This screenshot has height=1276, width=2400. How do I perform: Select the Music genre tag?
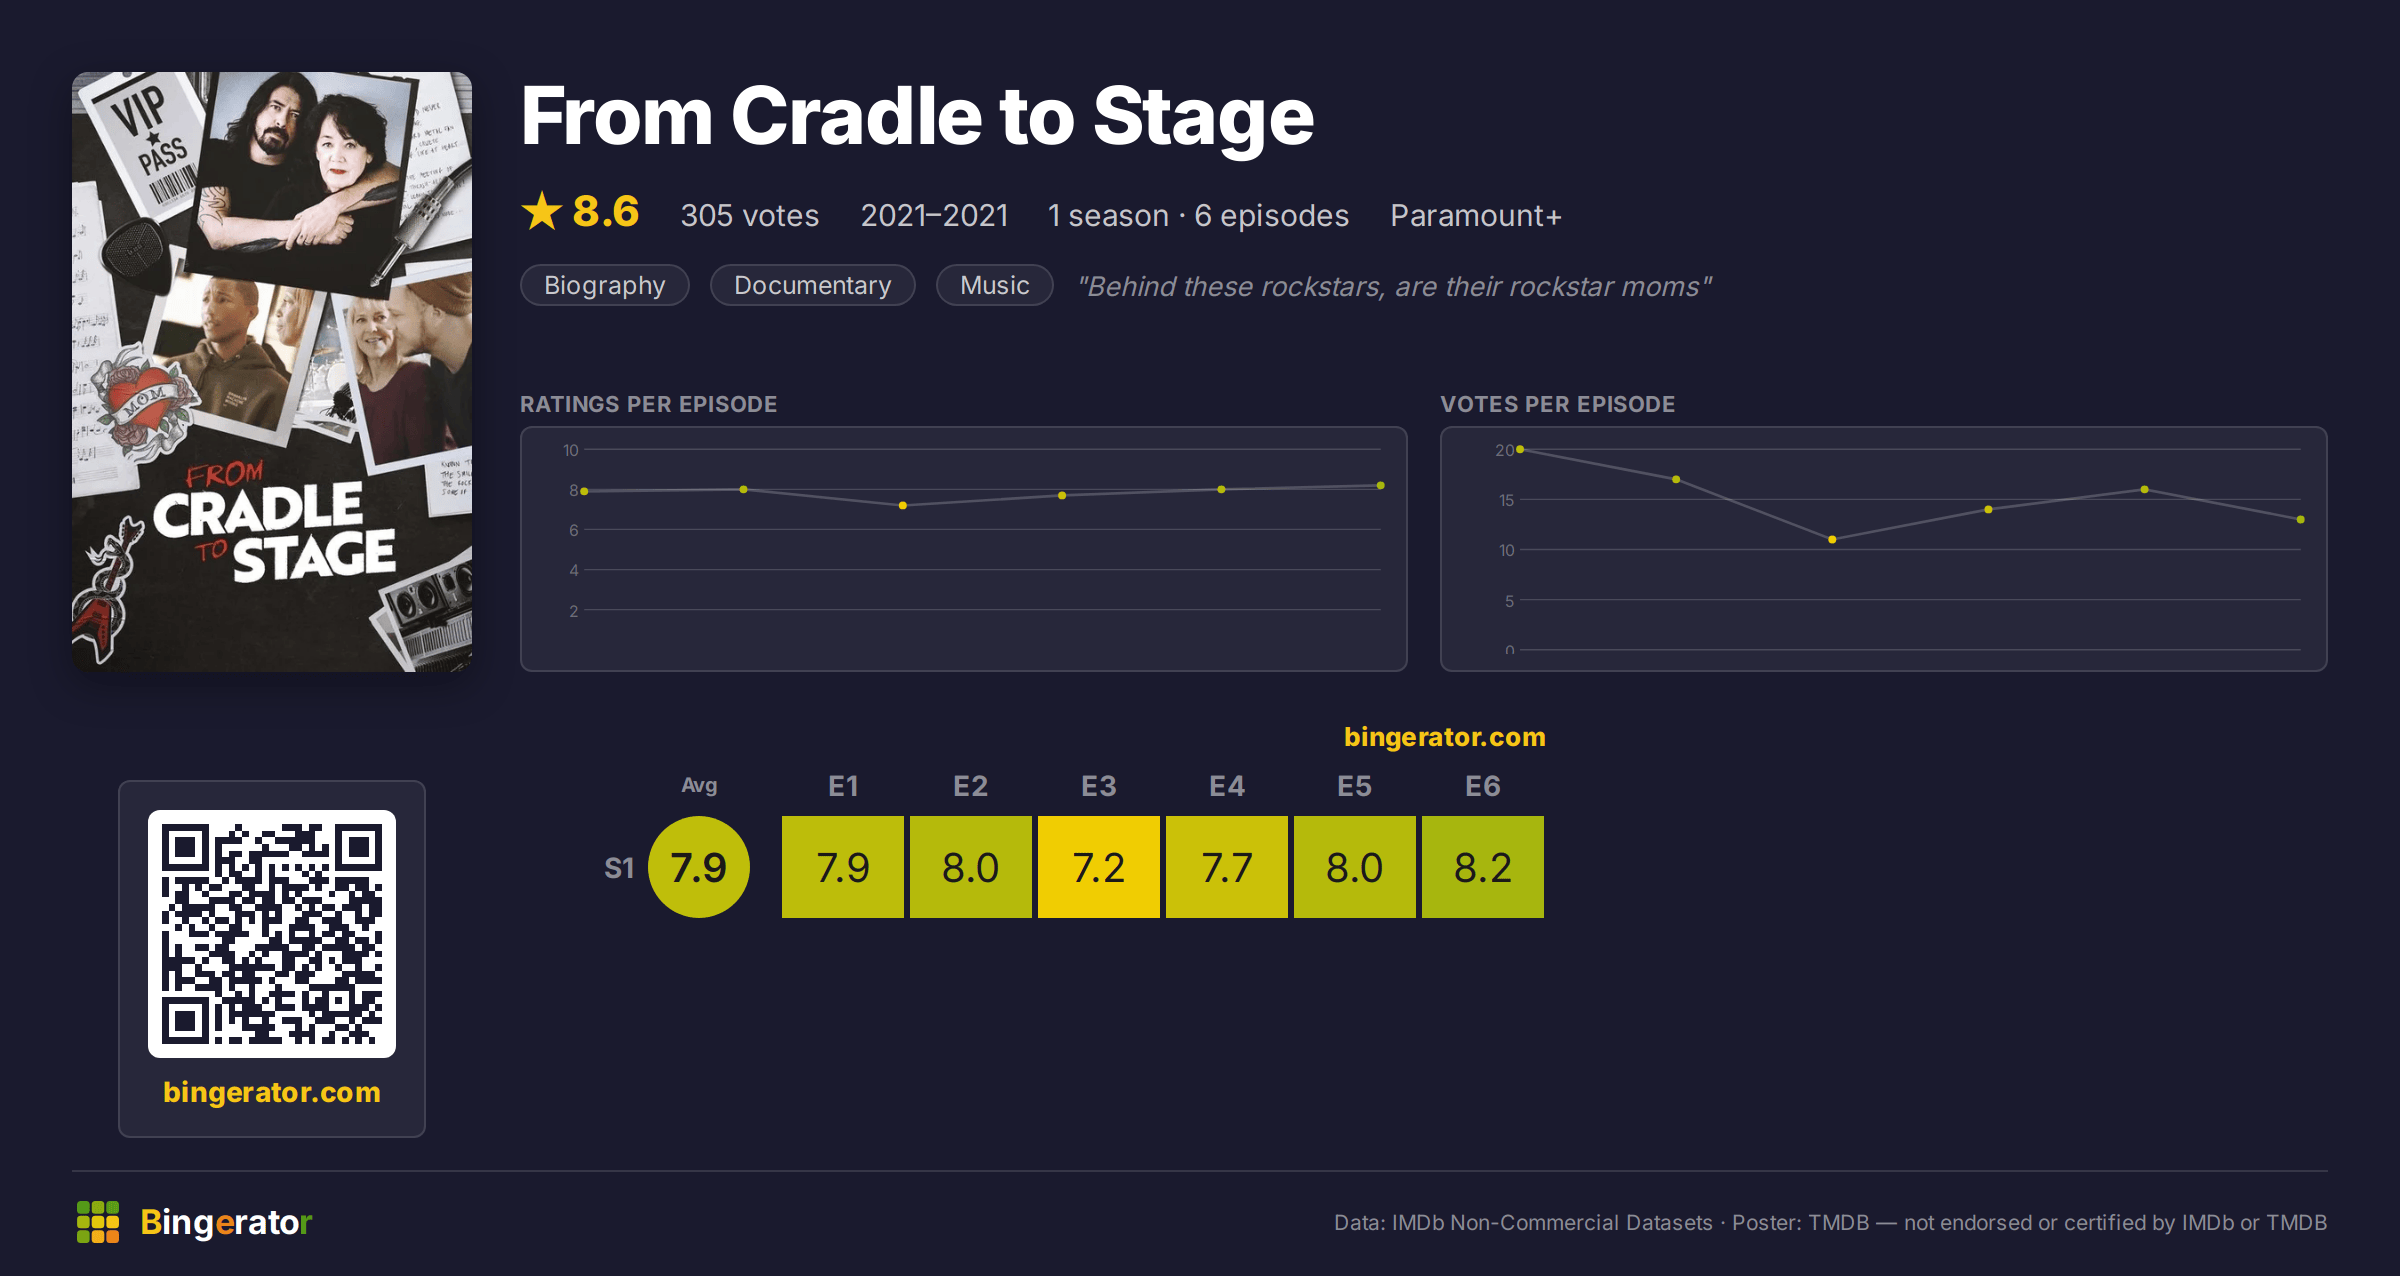click(x=995, y=285)
